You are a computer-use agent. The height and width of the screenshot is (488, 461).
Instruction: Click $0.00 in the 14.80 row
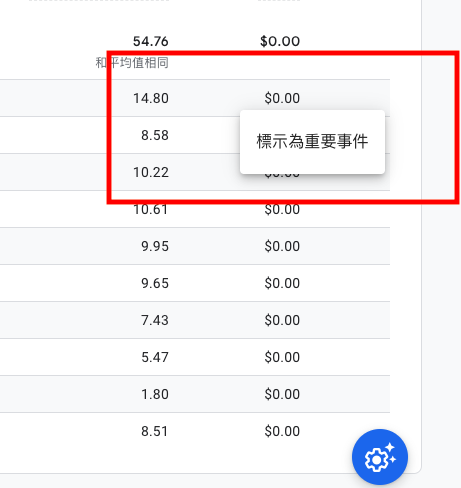[x=282, y=98]
